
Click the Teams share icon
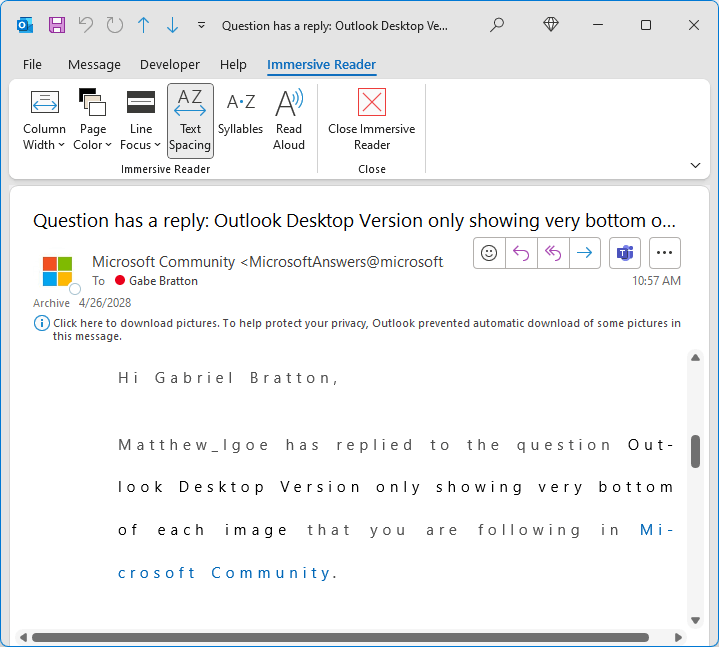coord(625,253)
